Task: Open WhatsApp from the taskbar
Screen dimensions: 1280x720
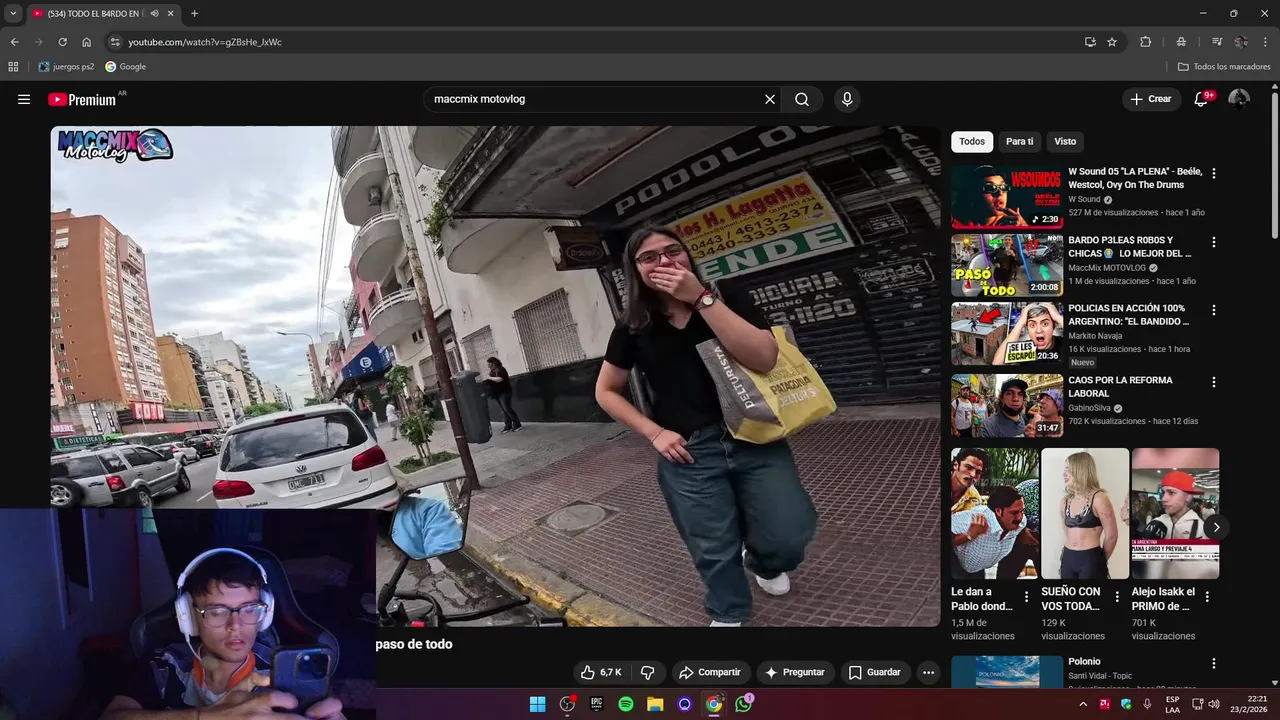Action: [x=743, y=704]
